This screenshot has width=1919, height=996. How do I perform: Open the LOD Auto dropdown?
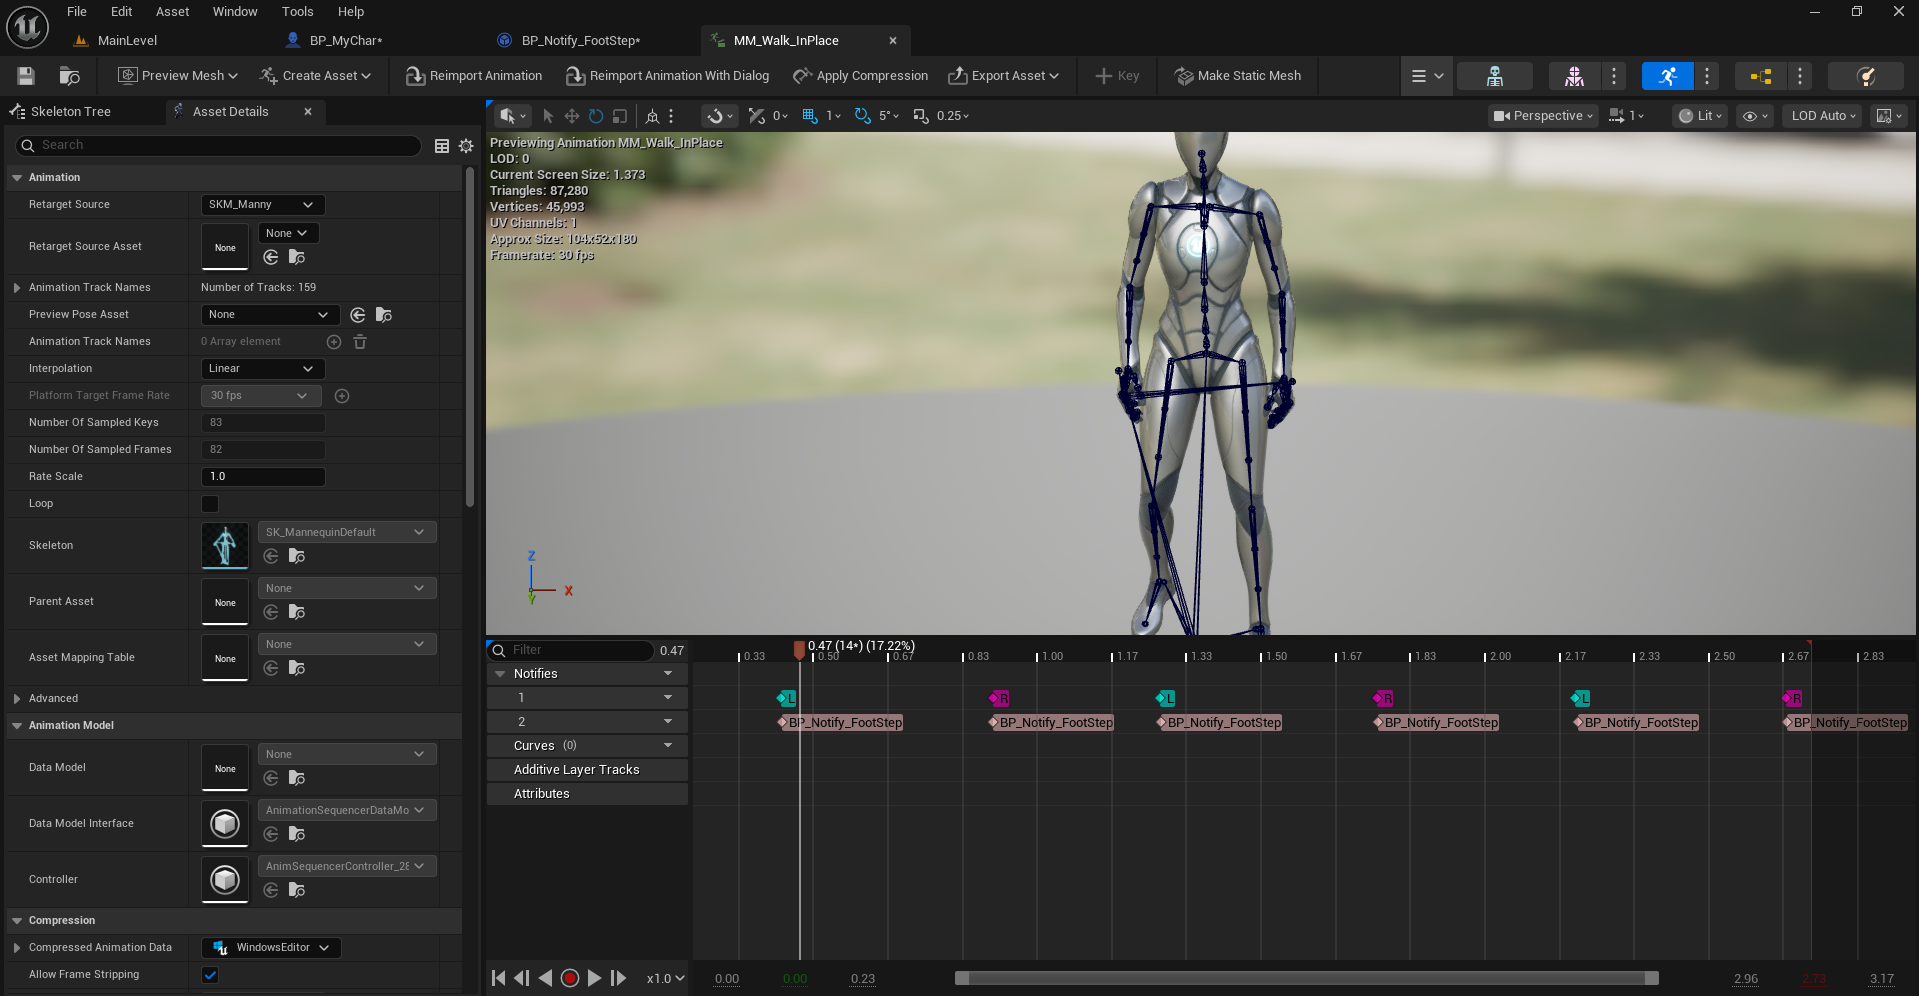(x=1822, y=116)
